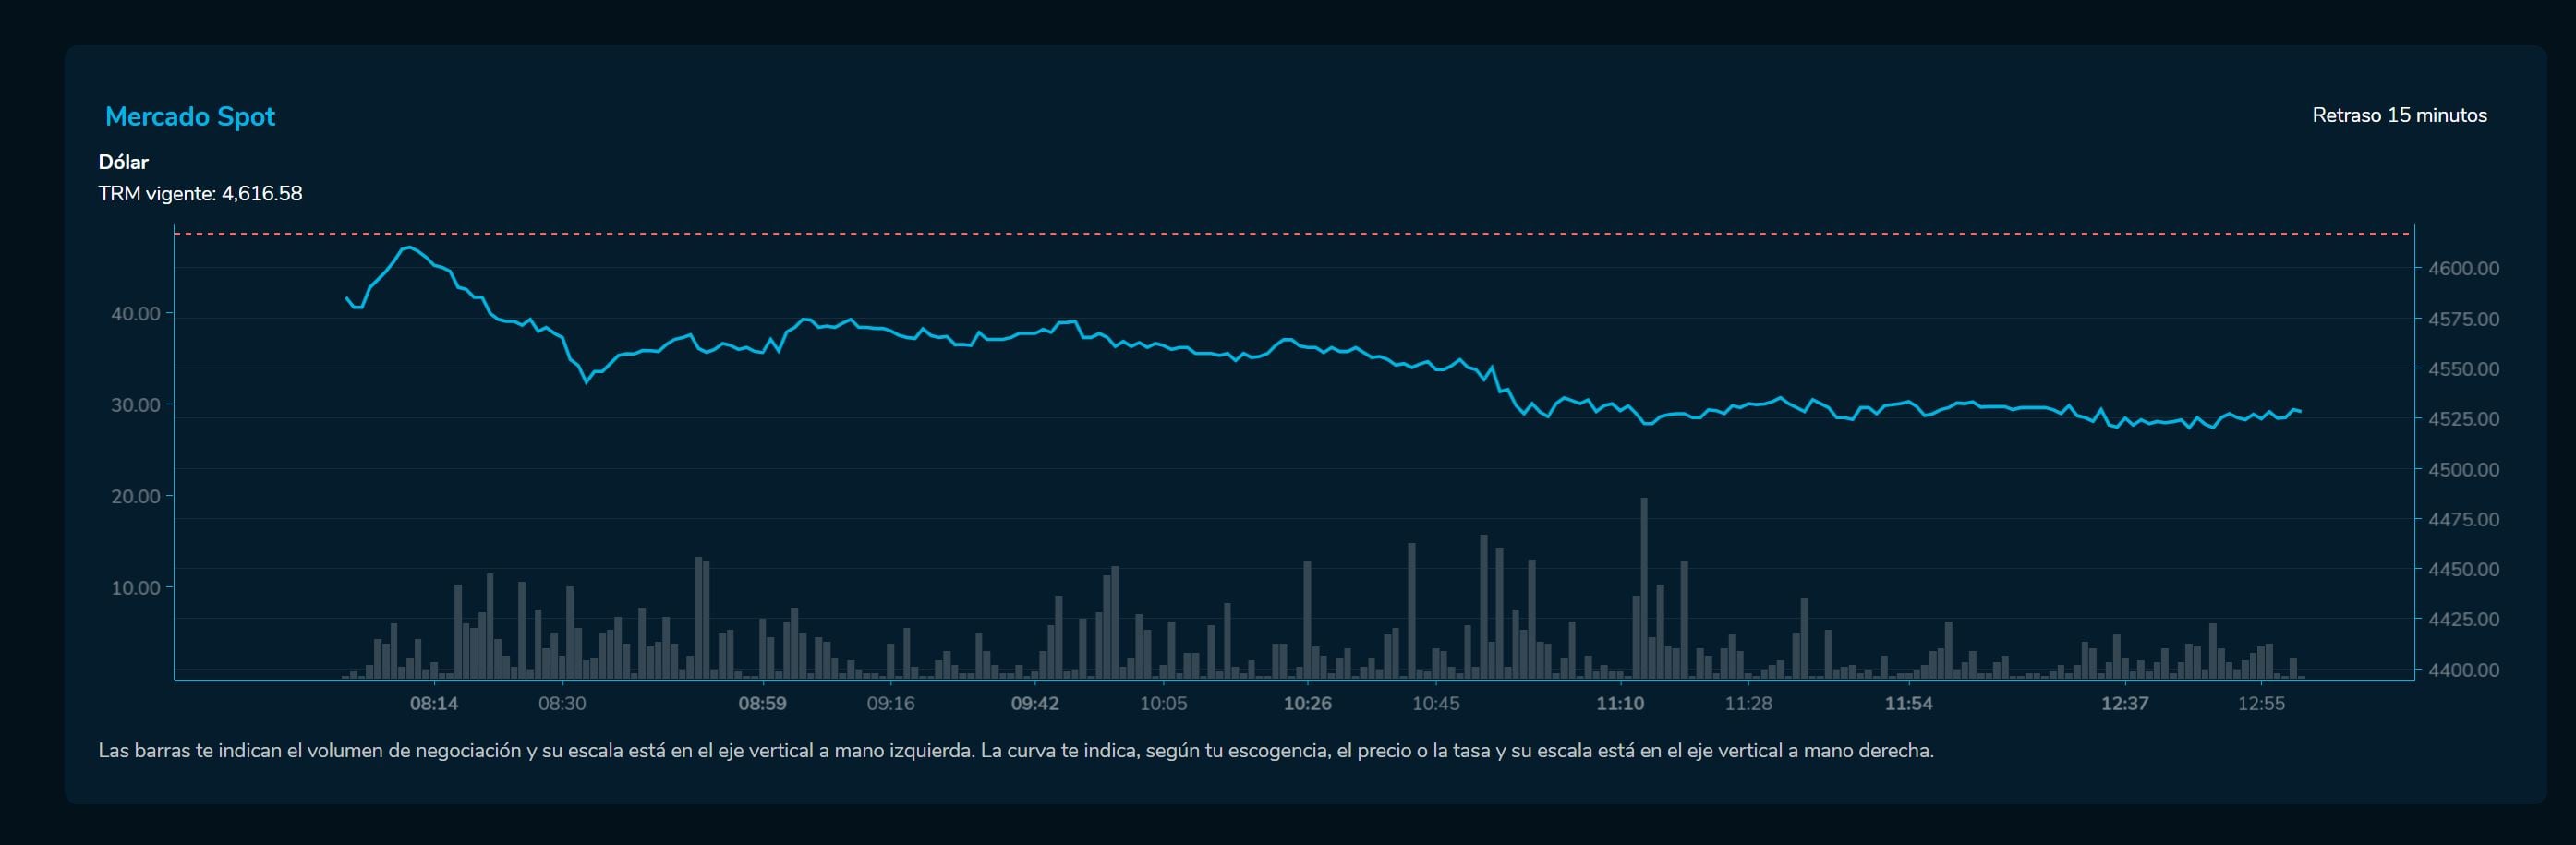The height and width of the screenshot is (845, 2576).
Task: Click the 08:14 time axis label
Action: [433, 703]
